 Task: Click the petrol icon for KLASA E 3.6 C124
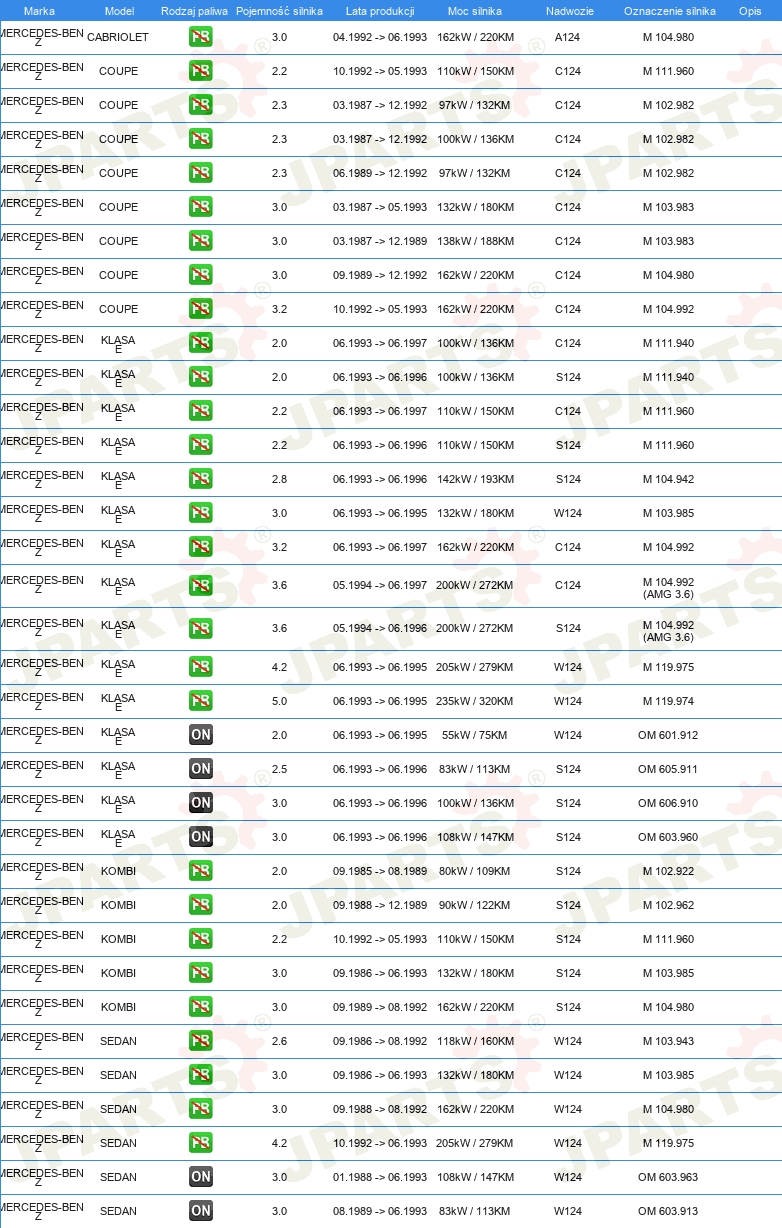201,585
